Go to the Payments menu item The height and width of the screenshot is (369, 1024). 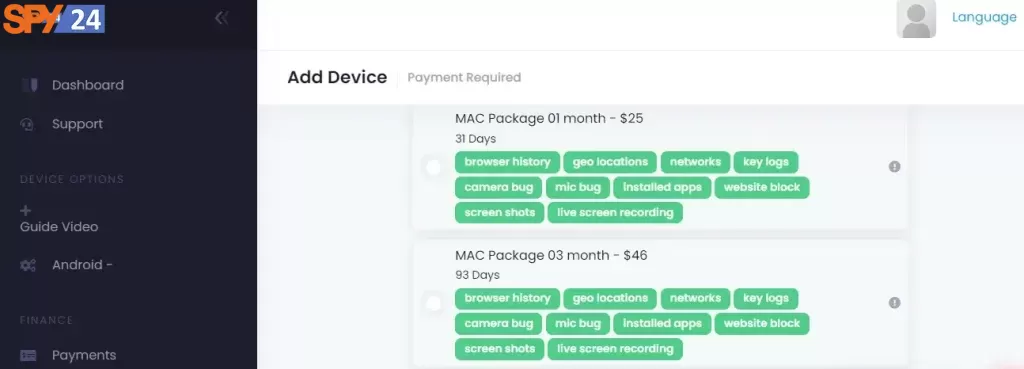point(84,355)
